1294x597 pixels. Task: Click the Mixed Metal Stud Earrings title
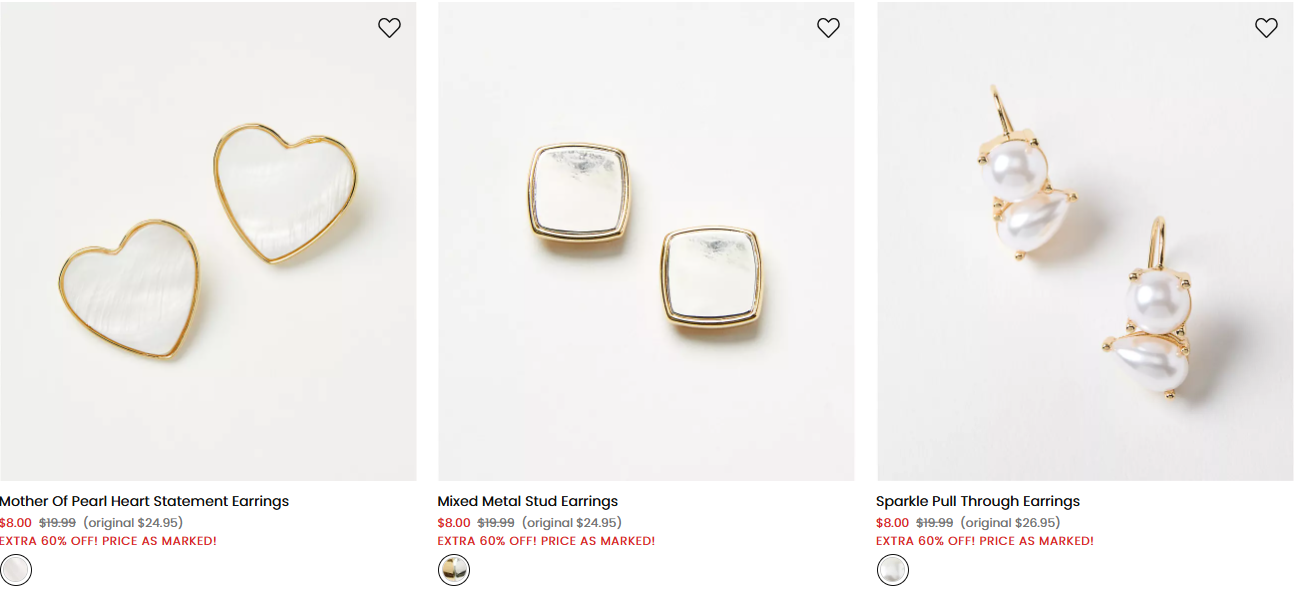tap(528, 501)
